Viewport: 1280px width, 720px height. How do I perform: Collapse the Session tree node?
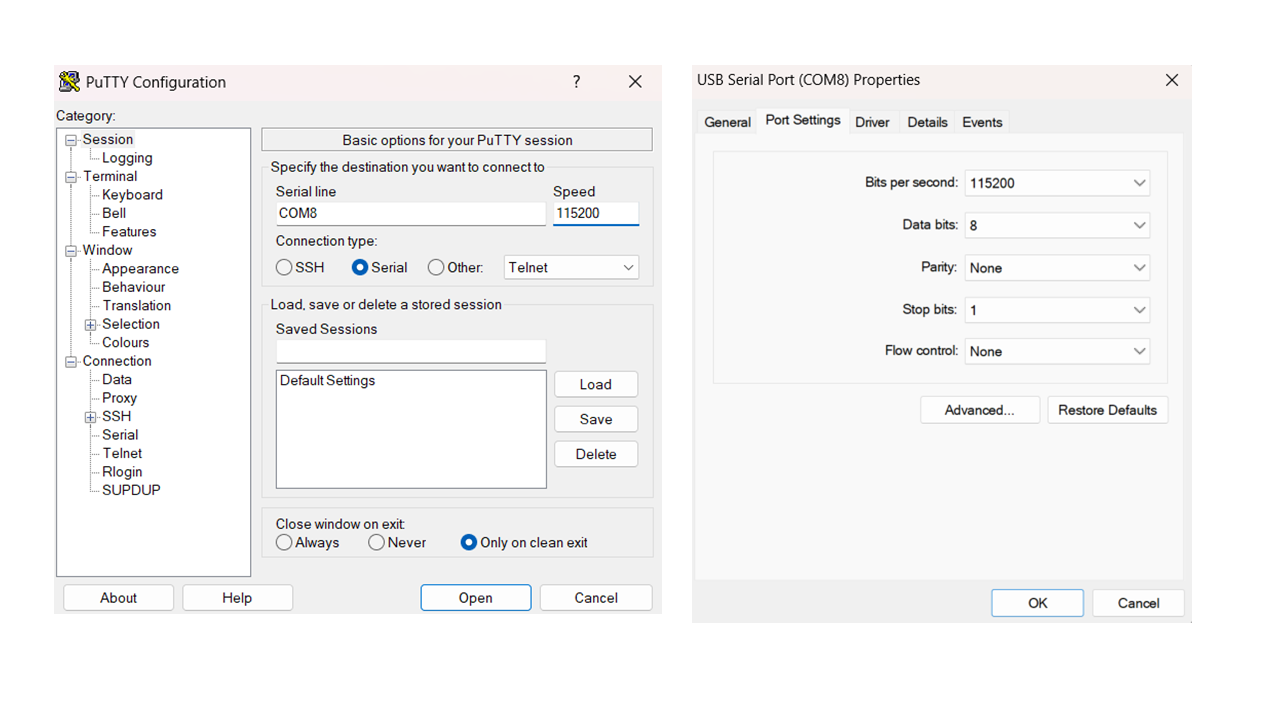coord(71,140)
